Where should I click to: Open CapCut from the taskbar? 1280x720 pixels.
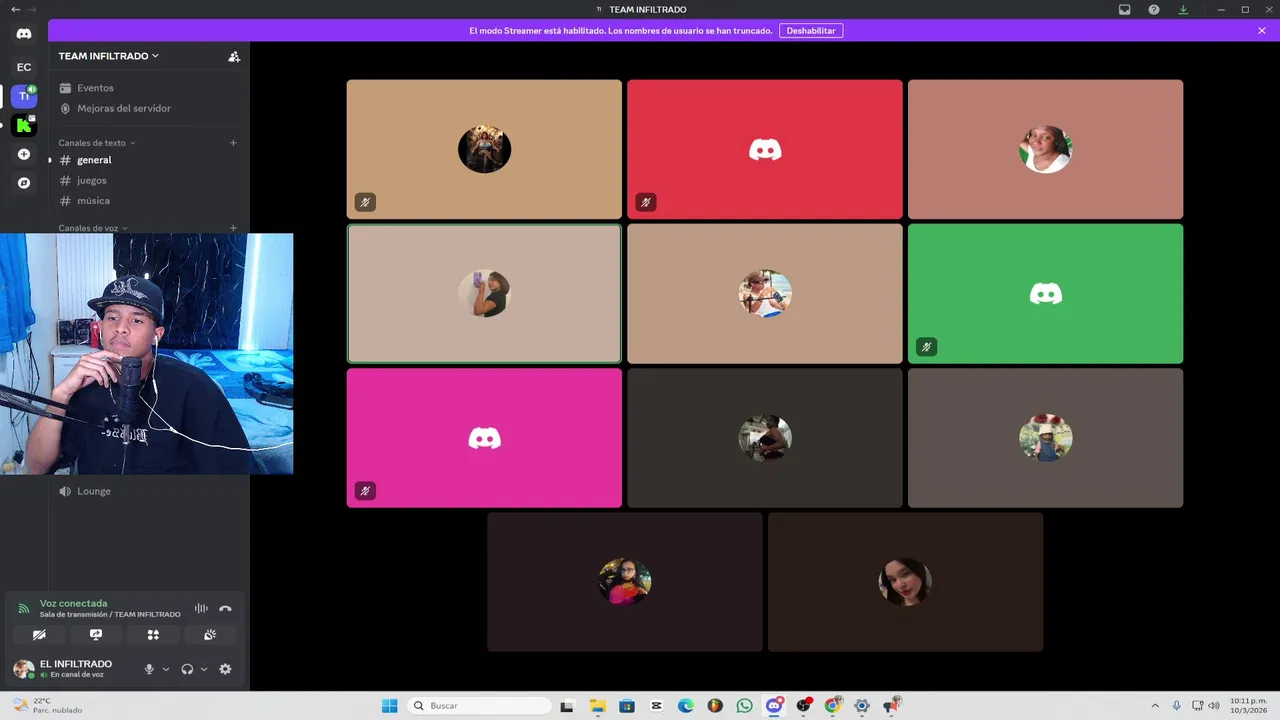coord(656,706)
